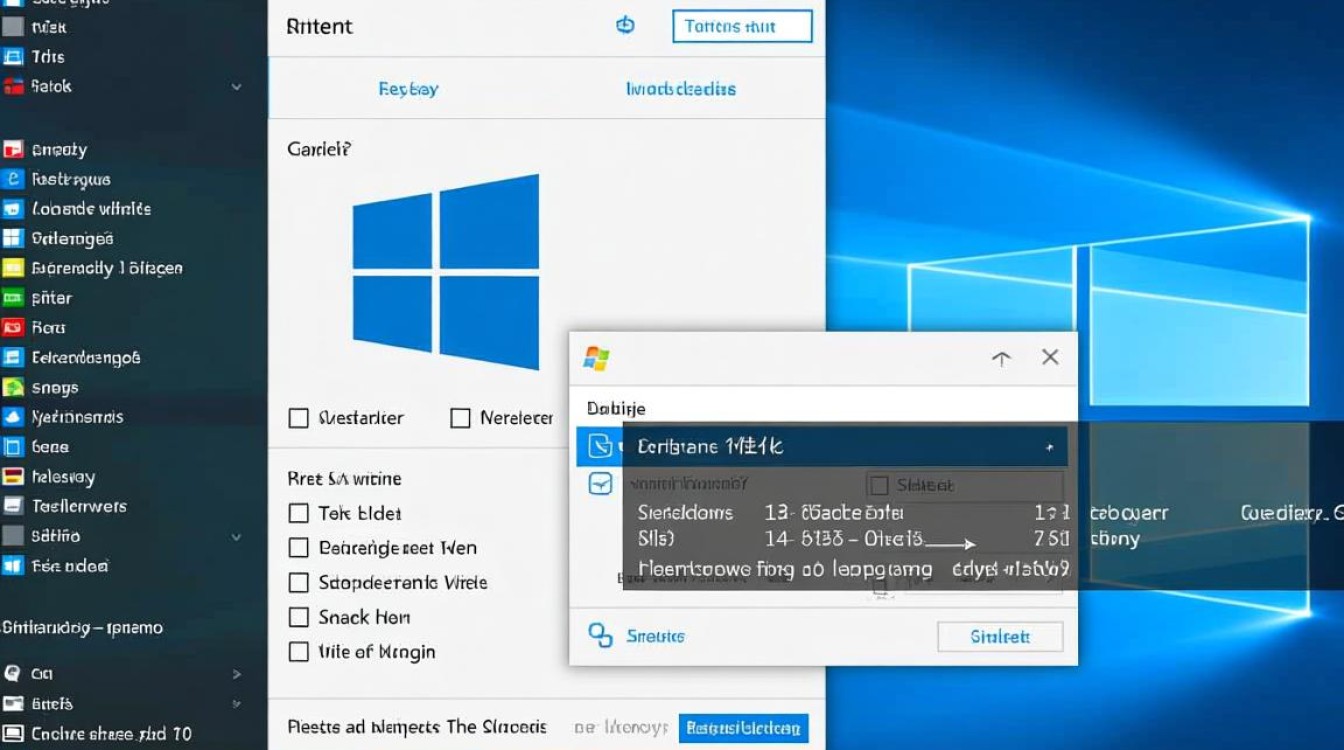Click the colorful Windows flag icon in dialog
This screenshot has height=750, width=1344.
click(597, 358)
